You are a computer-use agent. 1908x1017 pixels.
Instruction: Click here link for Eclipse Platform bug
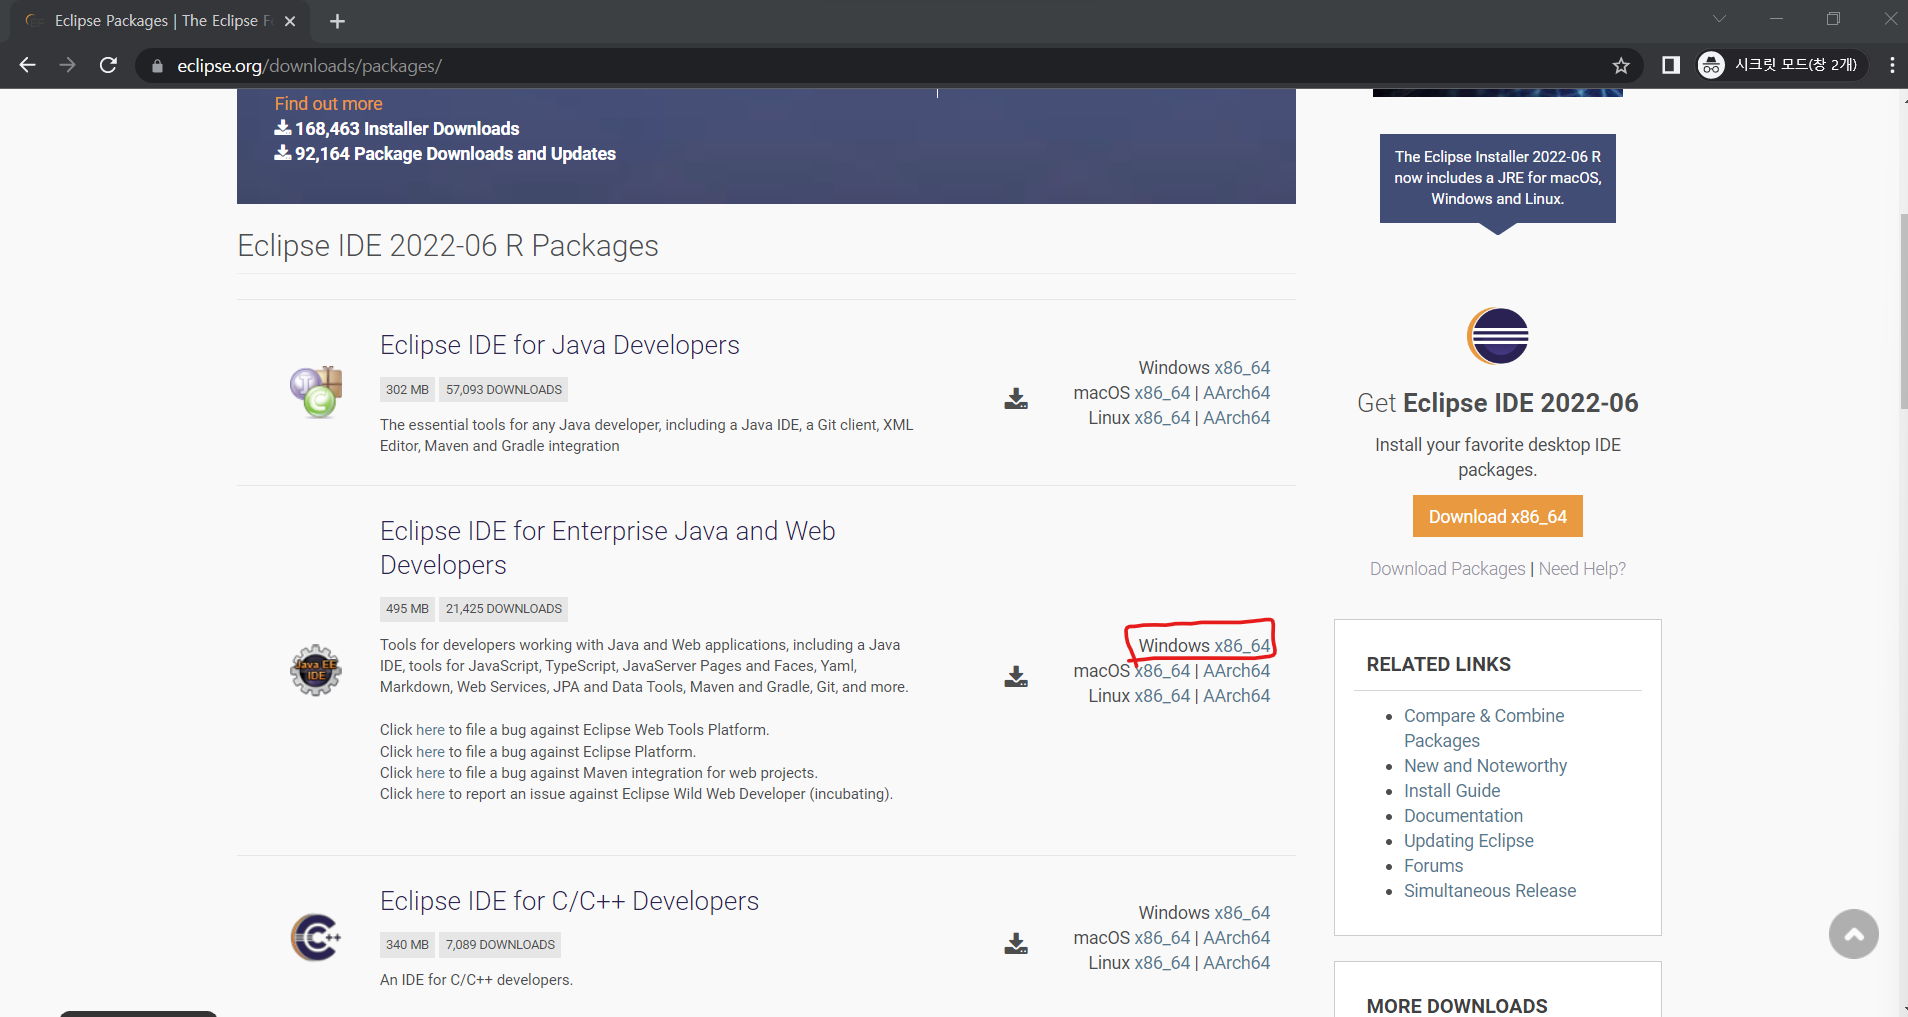pyautogui.click(x=430, y=752)
